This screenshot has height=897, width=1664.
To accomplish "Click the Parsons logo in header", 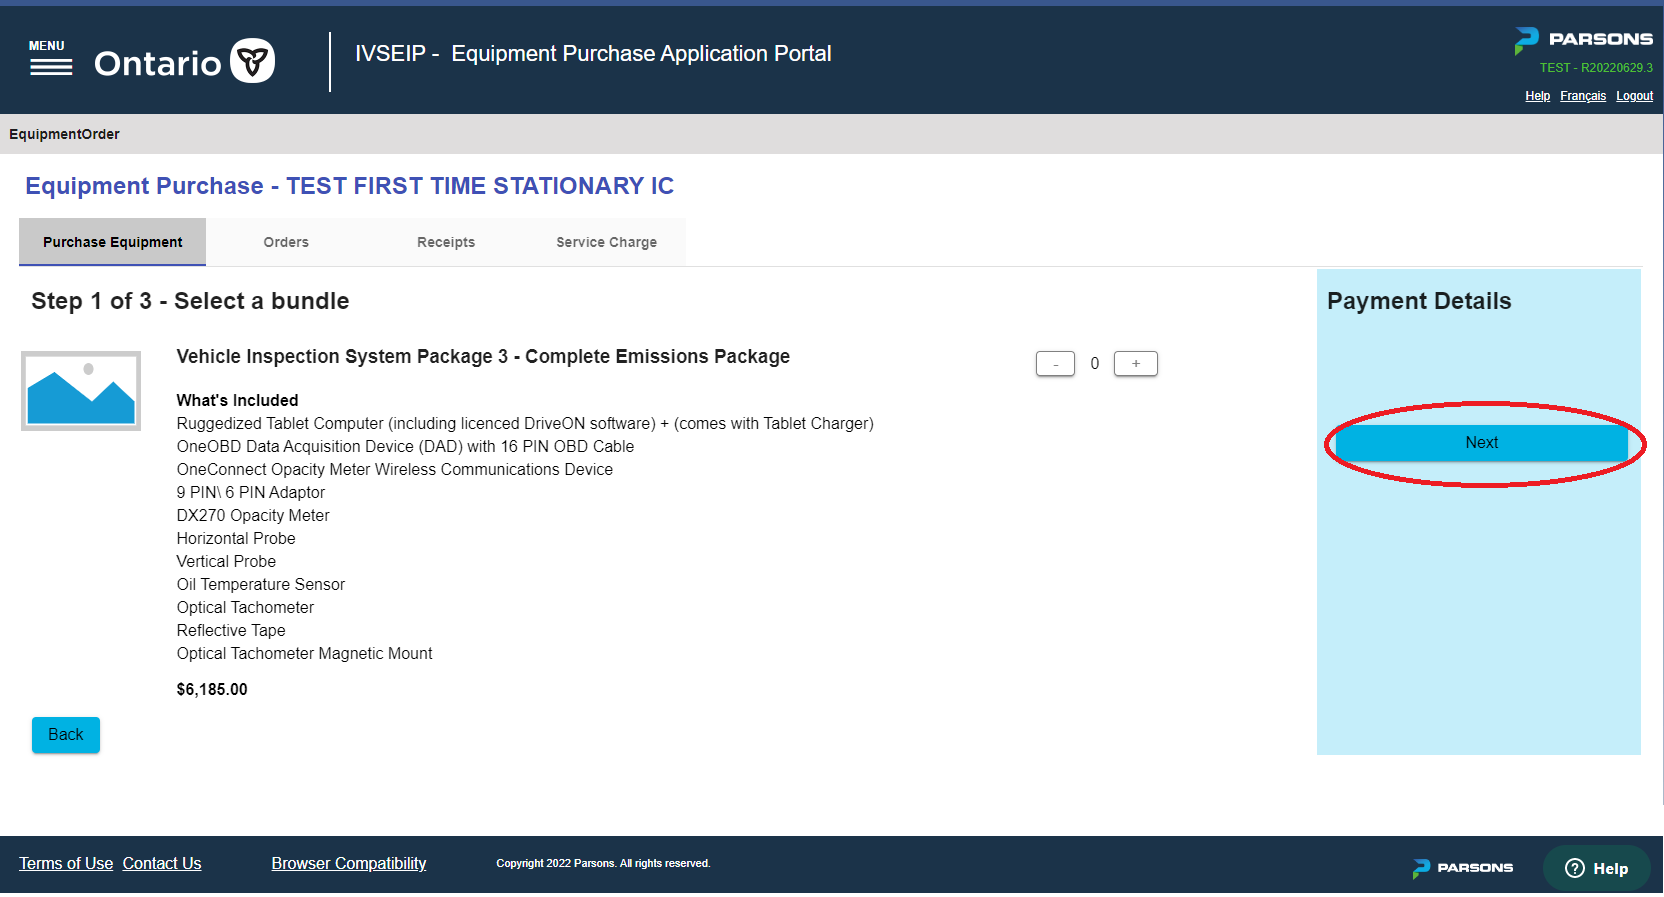I will [1583, 39].
